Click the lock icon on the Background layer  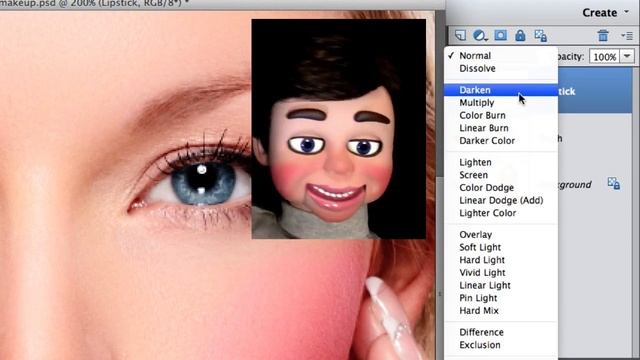(613, 184)
